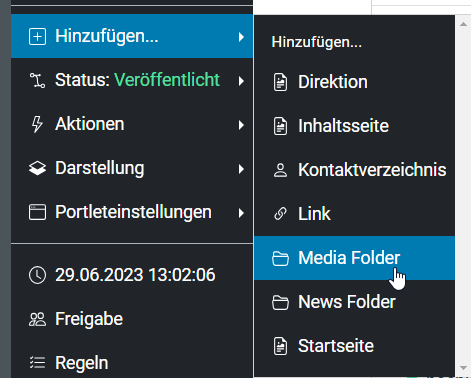
Task: Click the 29.06.2023 13:02:06 timestamp
Action: click(135, 275)
